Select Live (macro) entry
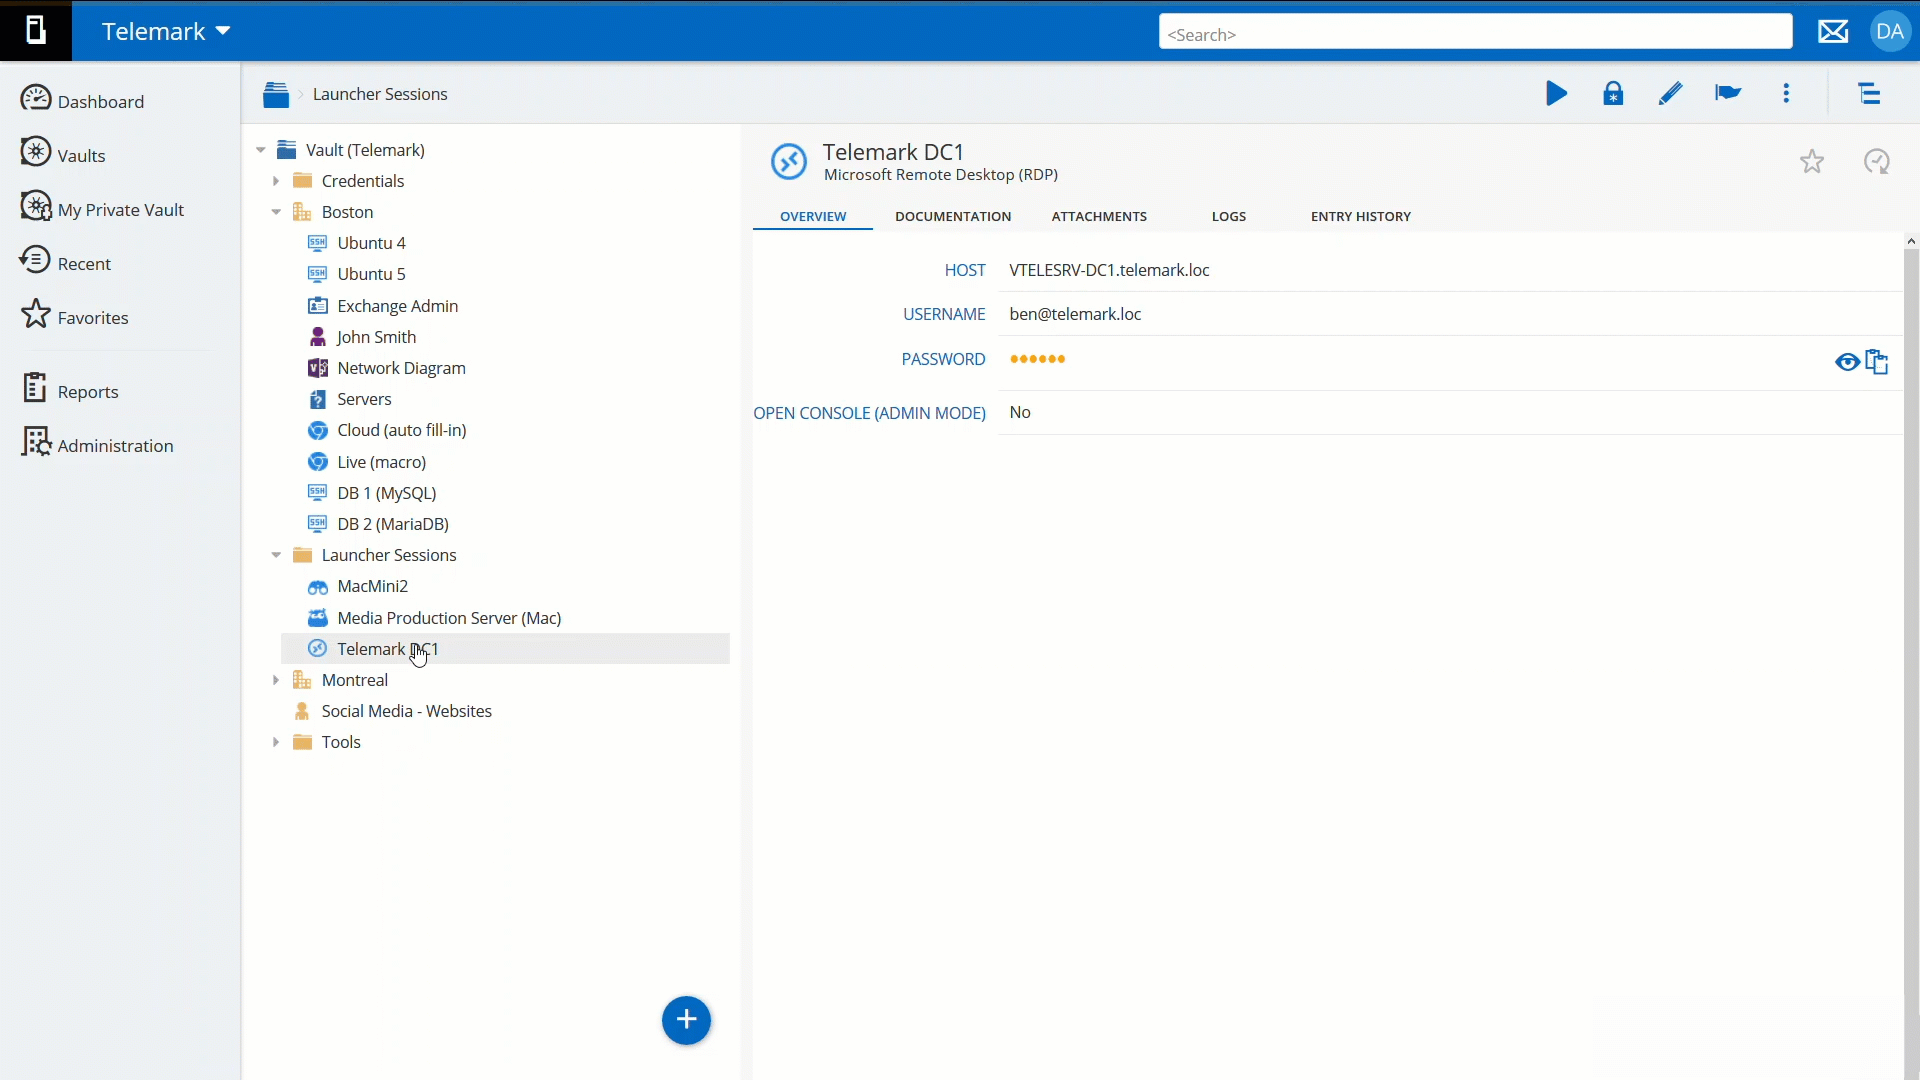 [x=381, y=462]
